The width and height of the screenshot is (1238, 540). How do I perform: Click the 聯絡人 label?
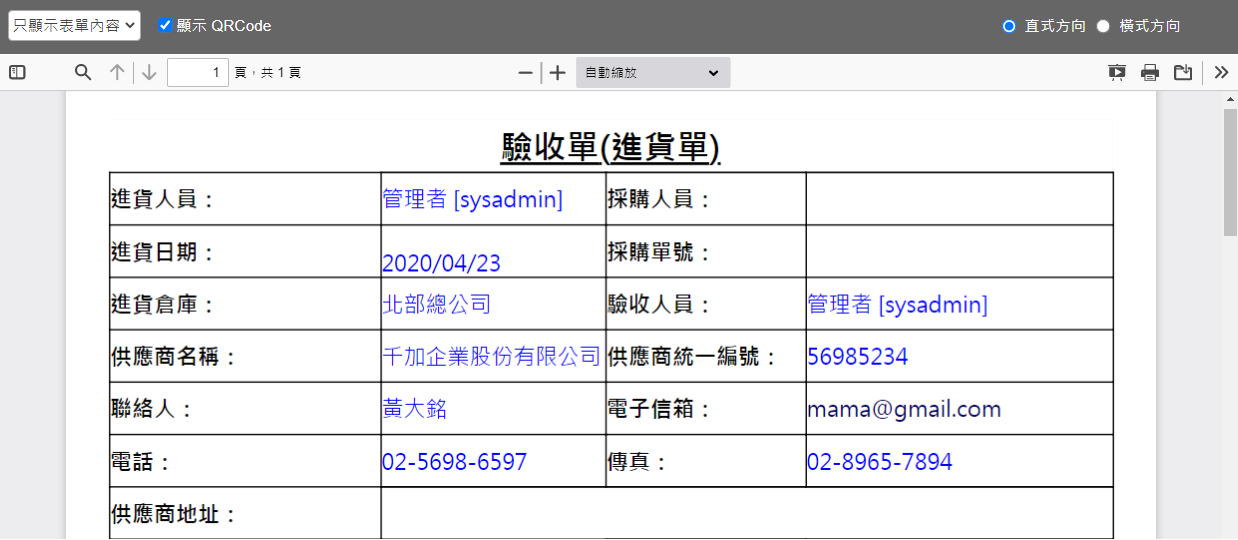[152, 409]
